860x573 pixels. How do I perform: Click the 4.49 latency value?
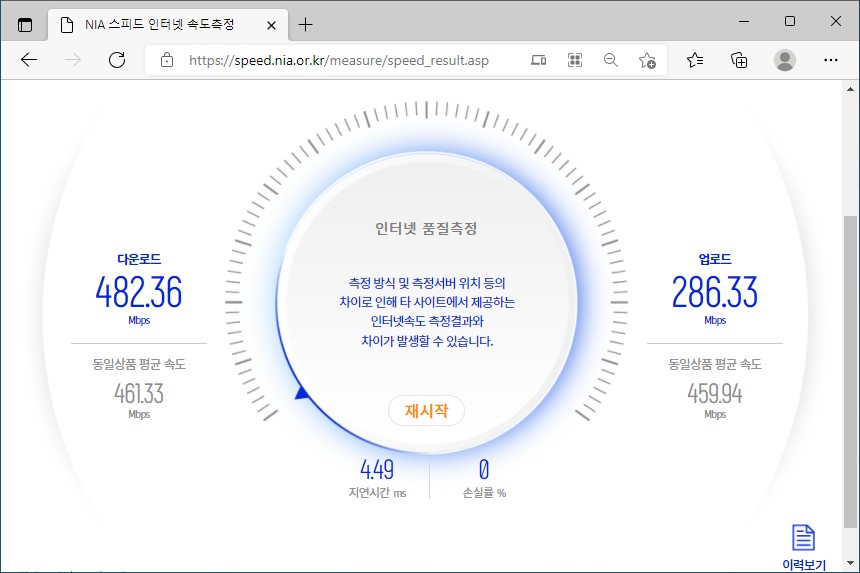point(377,469)
